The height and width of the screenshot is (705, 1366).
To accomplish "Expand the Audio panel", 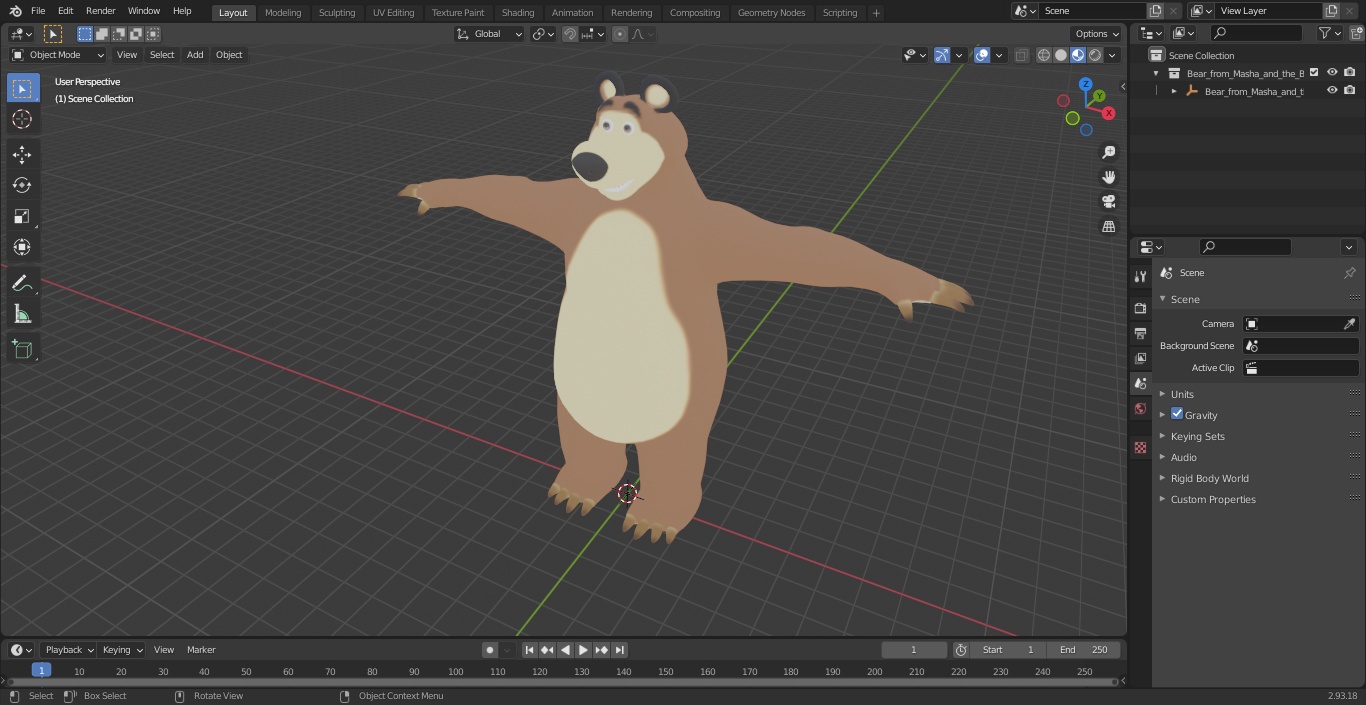I will [1183, 457].
